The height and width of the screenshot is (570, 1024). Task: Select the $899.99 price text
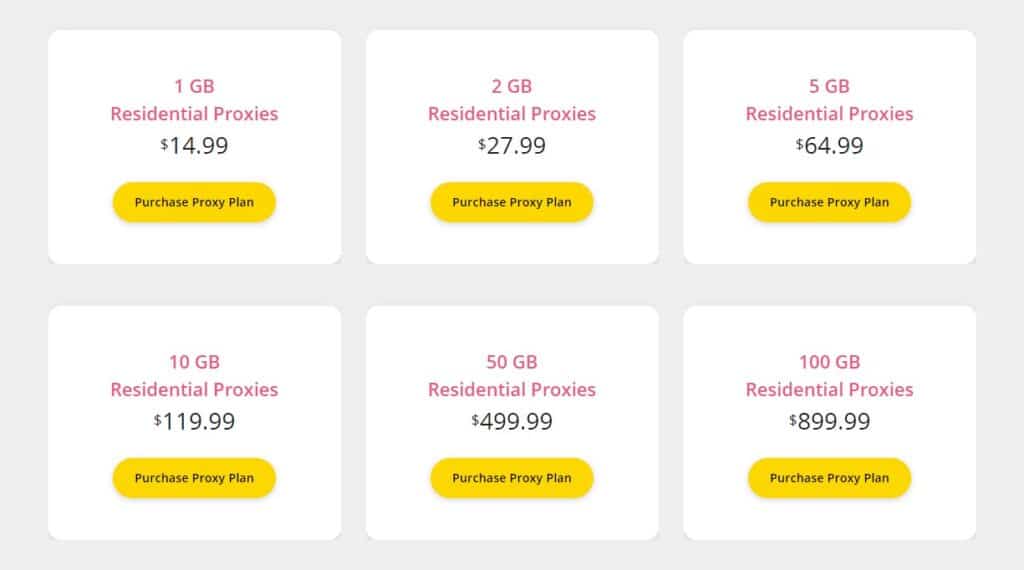click(830, 422)
